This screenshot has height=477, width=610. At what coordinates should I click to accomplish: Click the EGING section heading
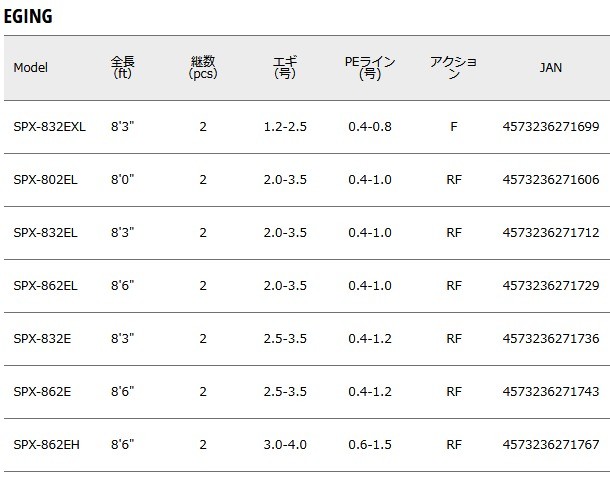coord(28,16)
